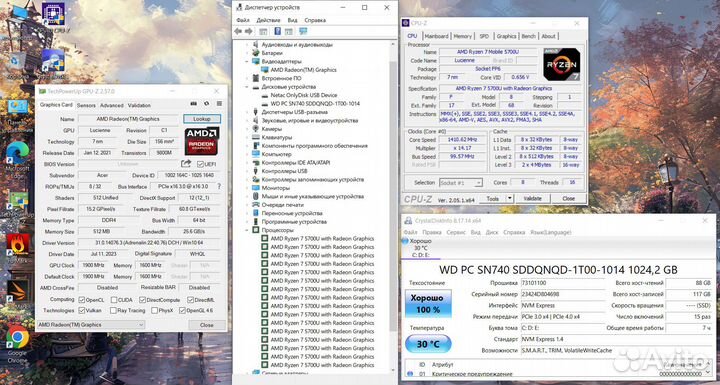Click the Forward arrow in Device Manager toolbar
This screenshot has width=720, height=385.
[x=248, y=31]
